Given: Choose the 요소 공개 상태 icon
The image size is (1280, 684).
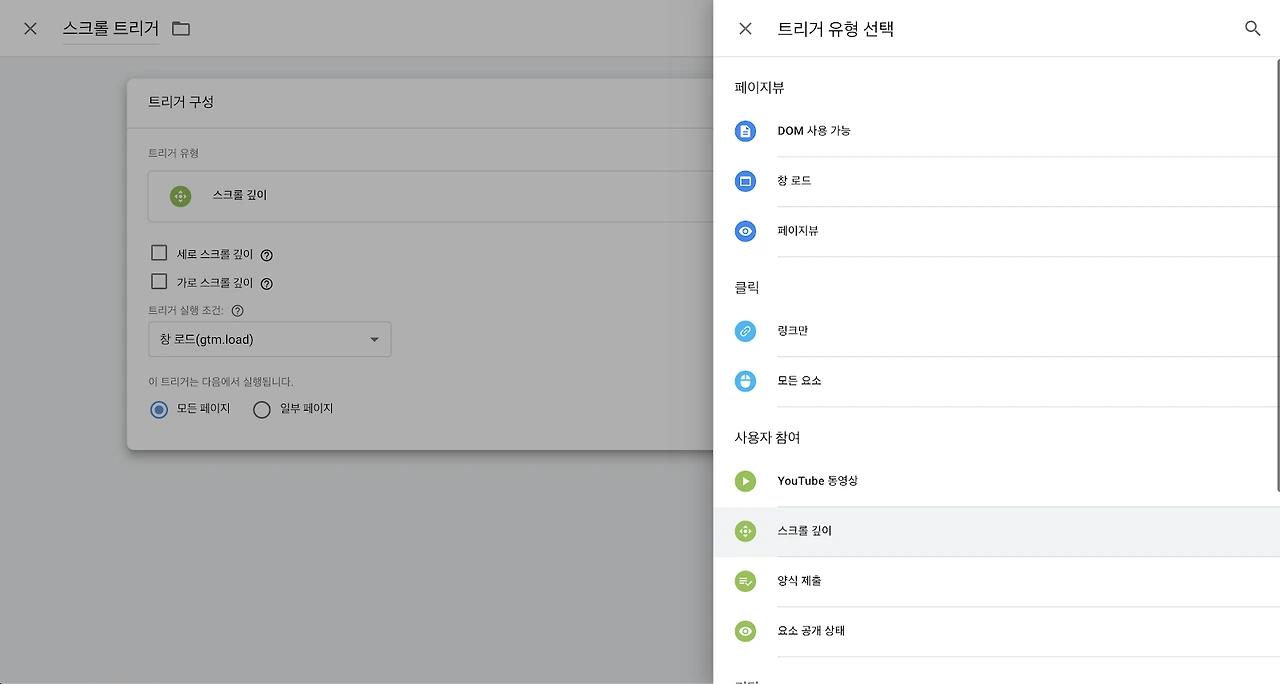Looking at the screenshot, I should [x=745, y=631].
